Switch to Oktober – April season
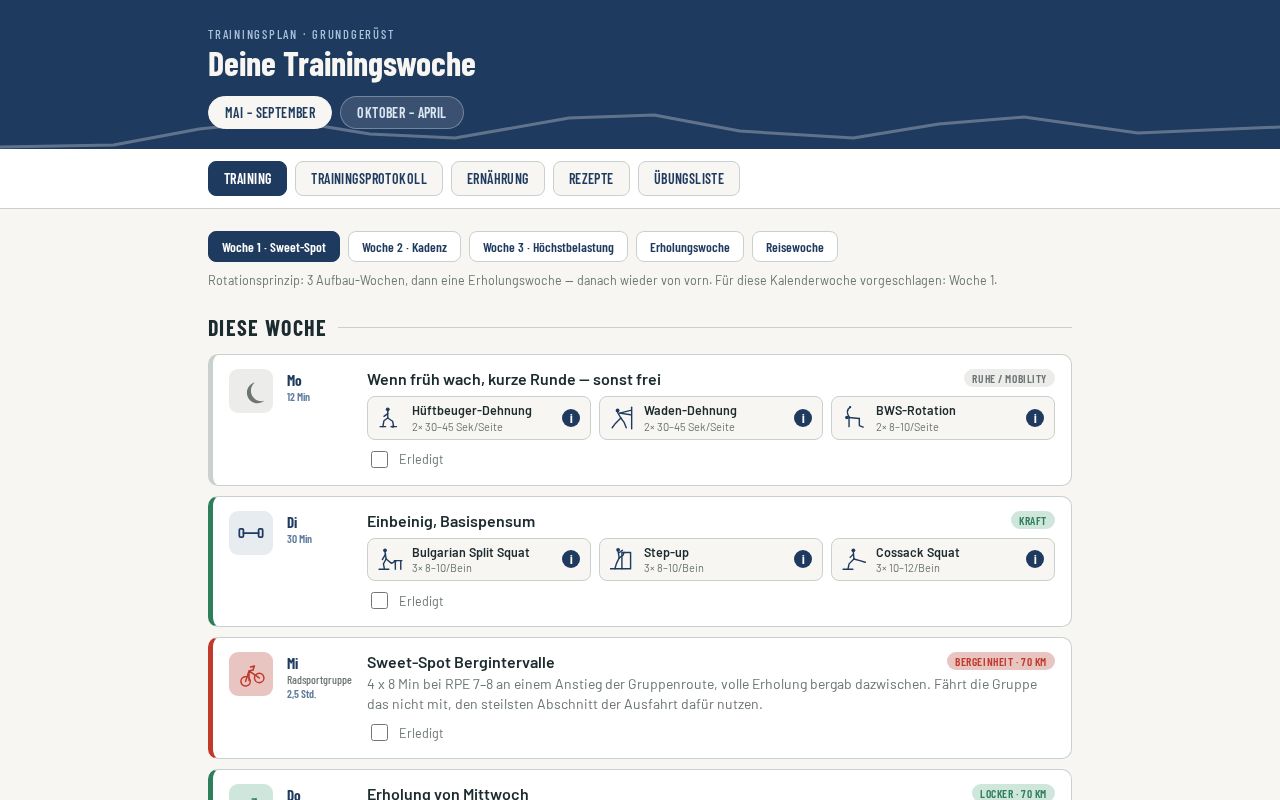Image resolution: width=1280 pixels, height=800 pixels. tap(402, 112)
